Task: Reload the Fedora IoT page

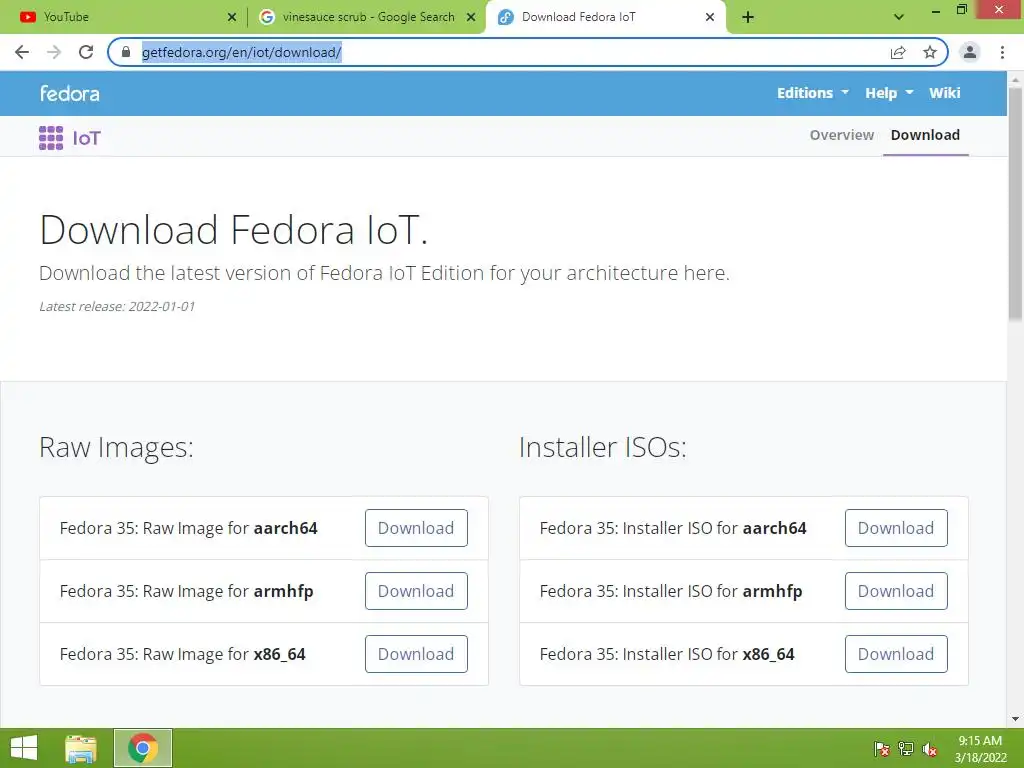Action: tap(86, 52)
